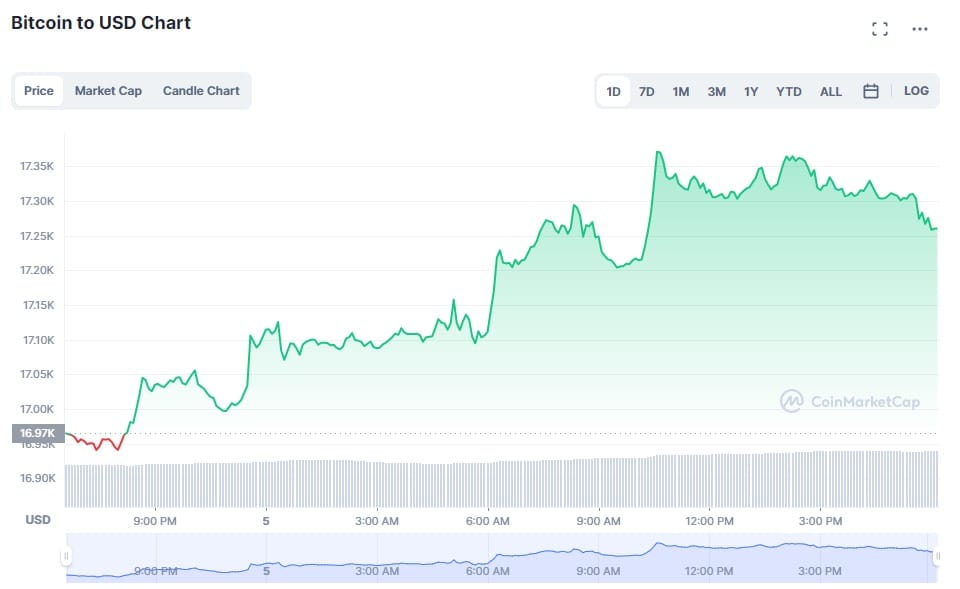This screenshot has width=960, height=589.
Task: Select the 1M time range
Action: (681, 91)
